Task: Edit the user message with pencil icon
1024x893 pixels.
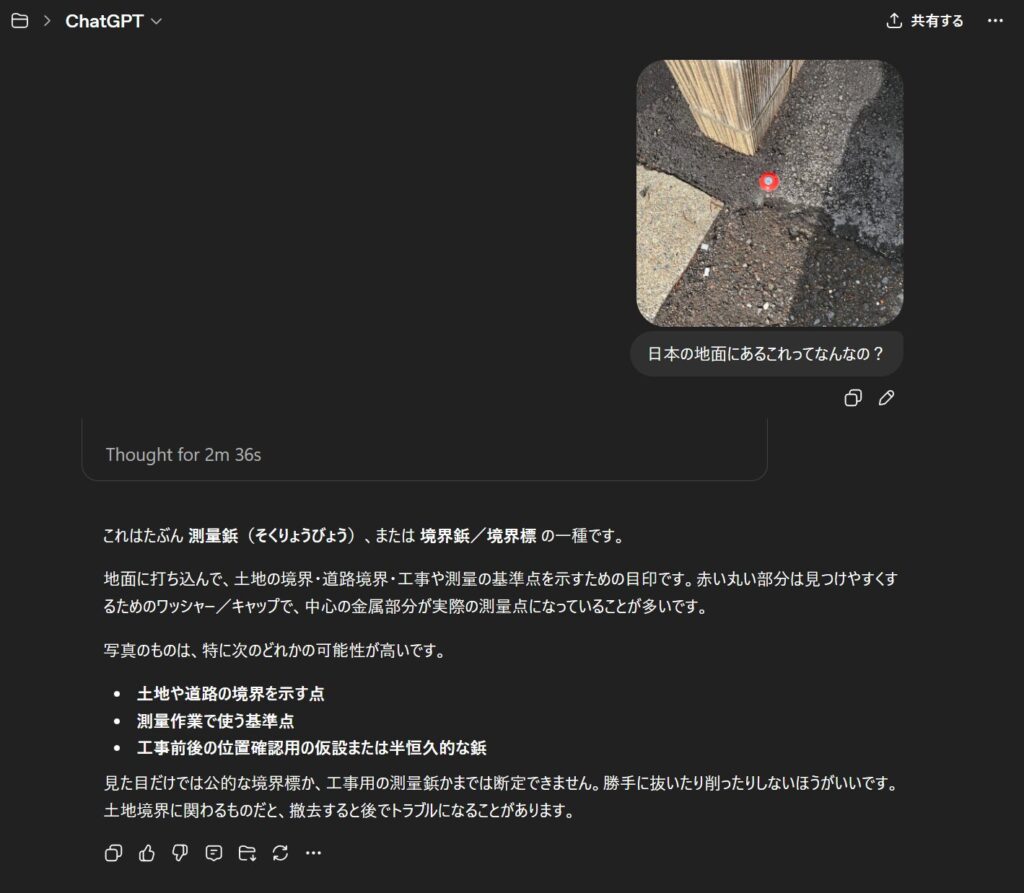Action: (886, 398)
